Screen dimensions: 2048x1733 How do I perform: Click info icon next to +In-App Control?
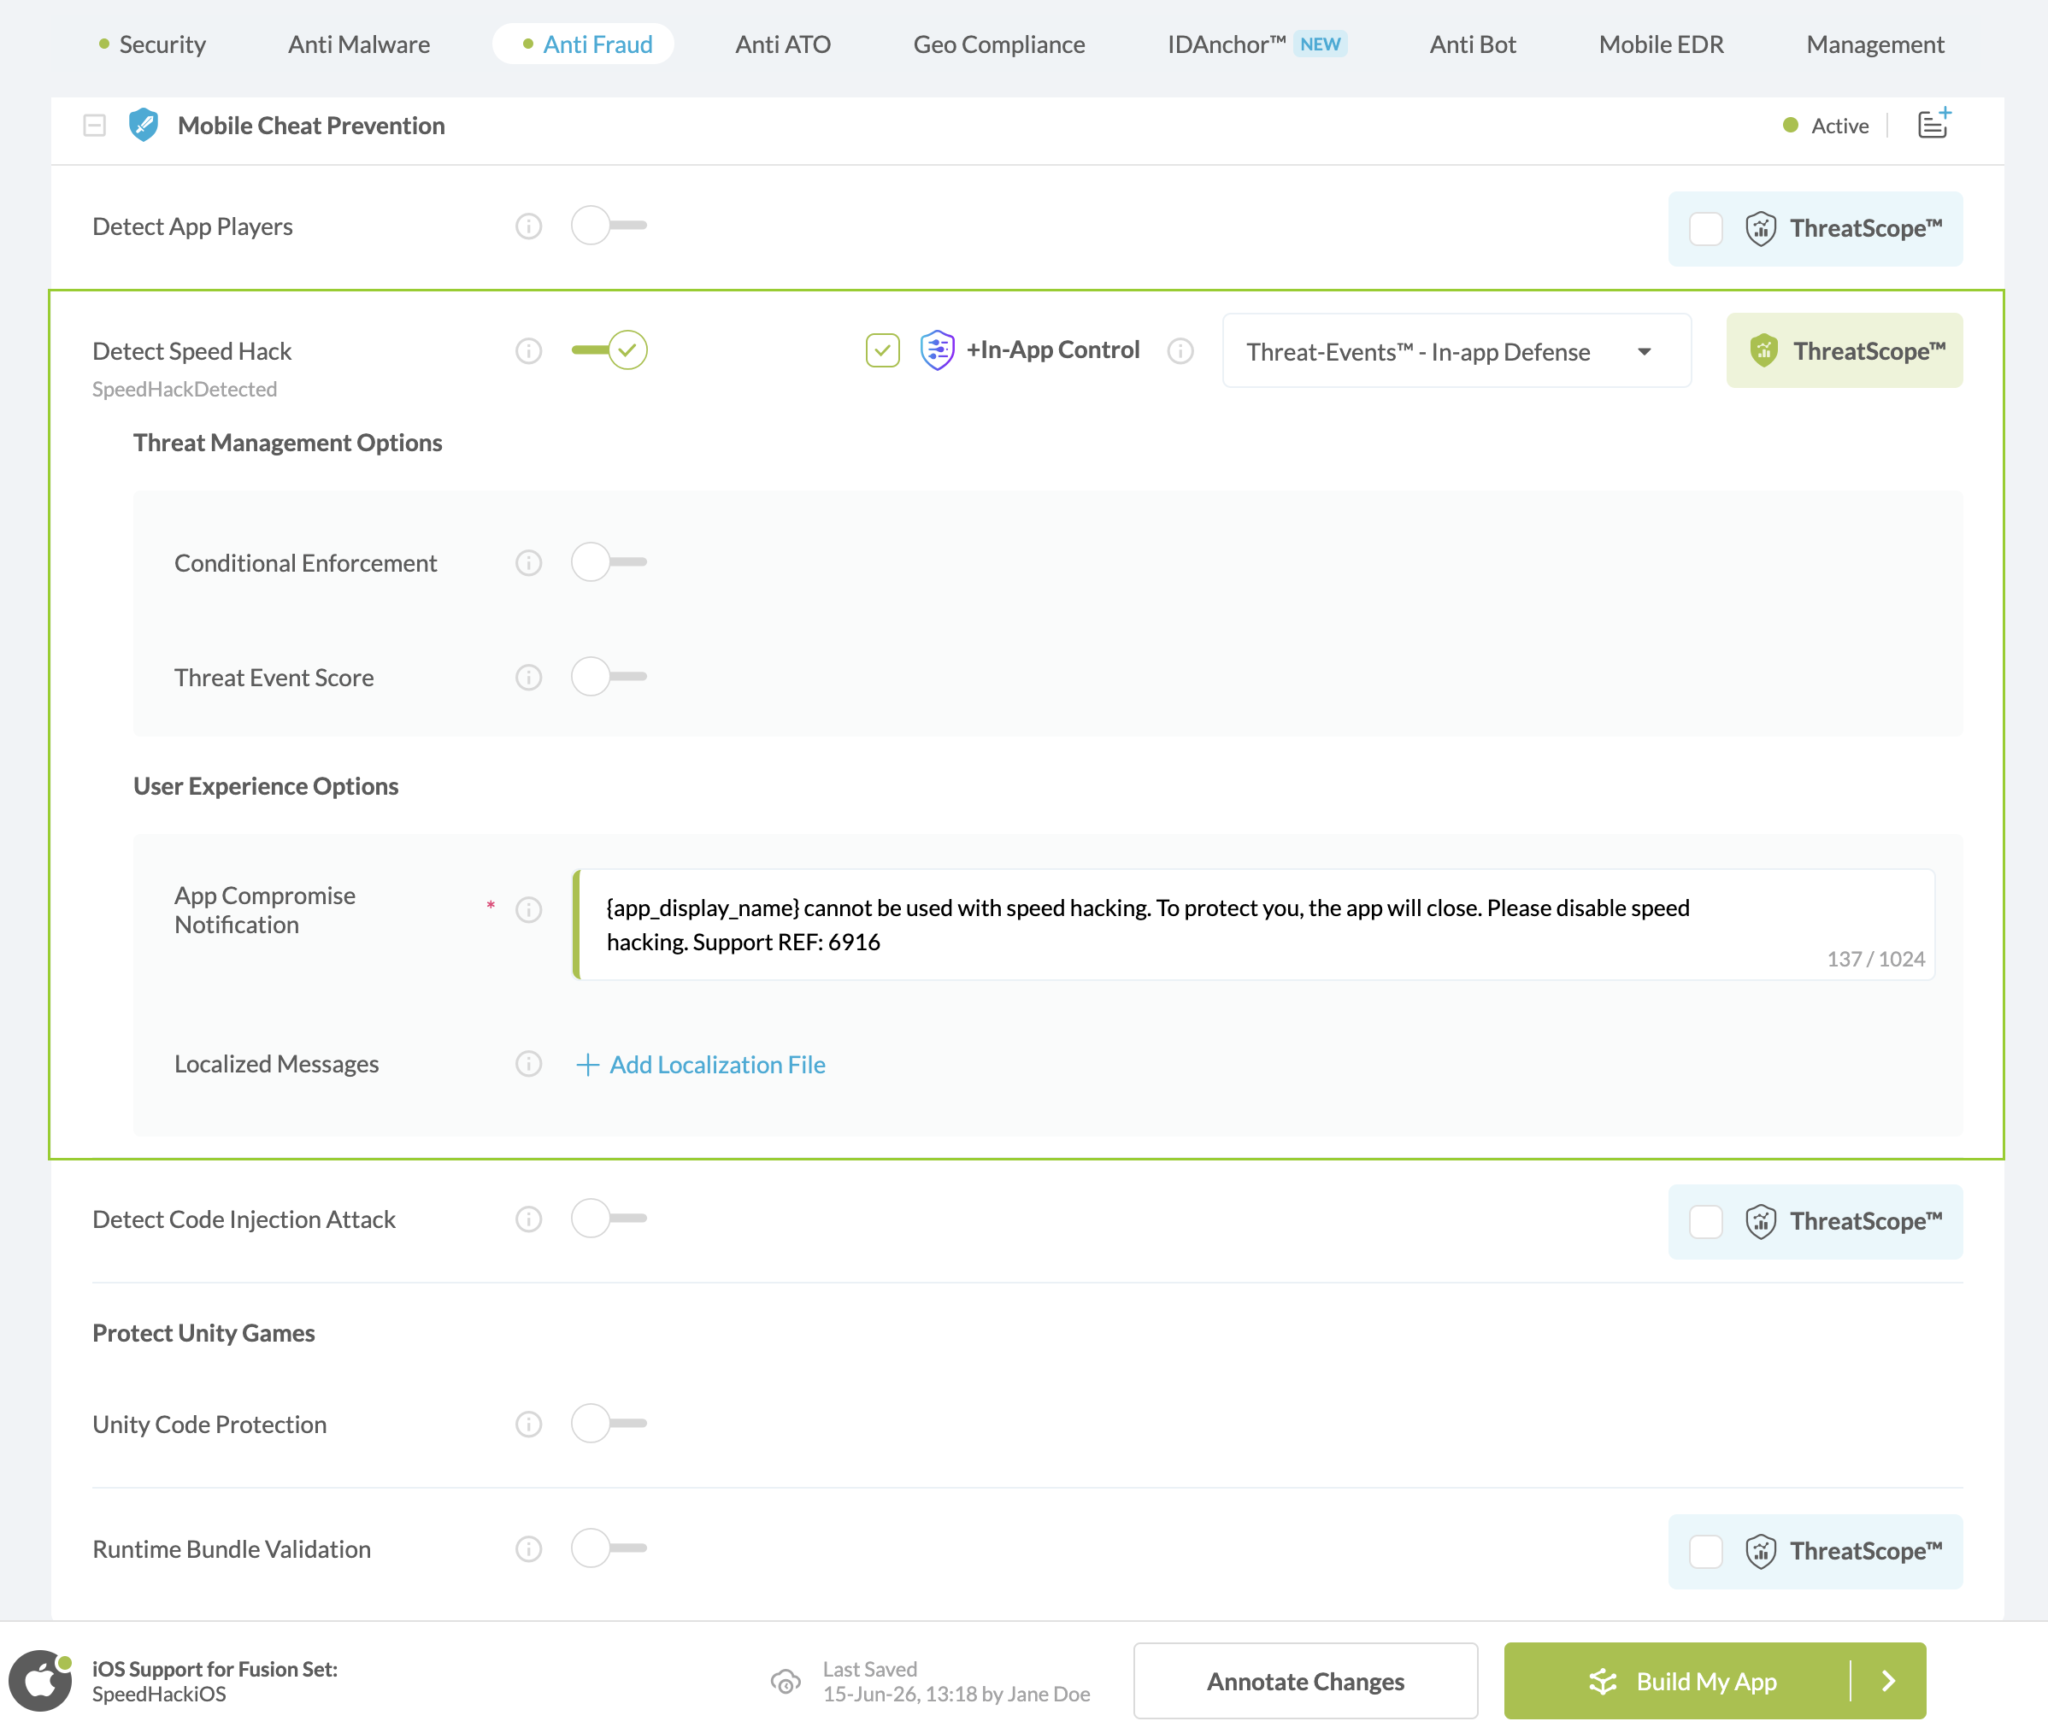(1180, 351)
